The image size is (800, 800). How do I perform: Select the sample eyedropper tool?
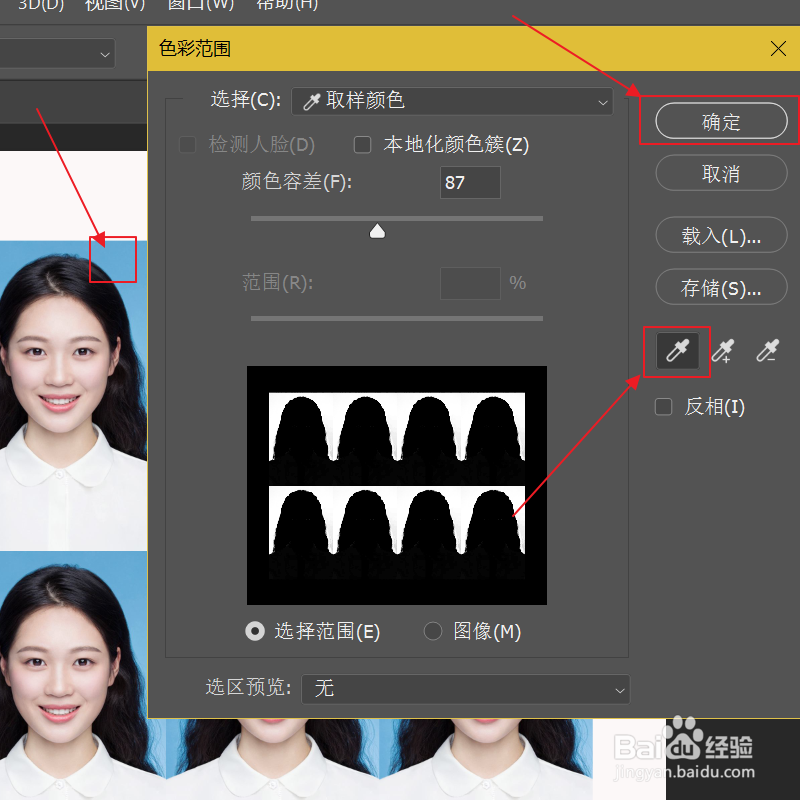click(x=678, y=351)
